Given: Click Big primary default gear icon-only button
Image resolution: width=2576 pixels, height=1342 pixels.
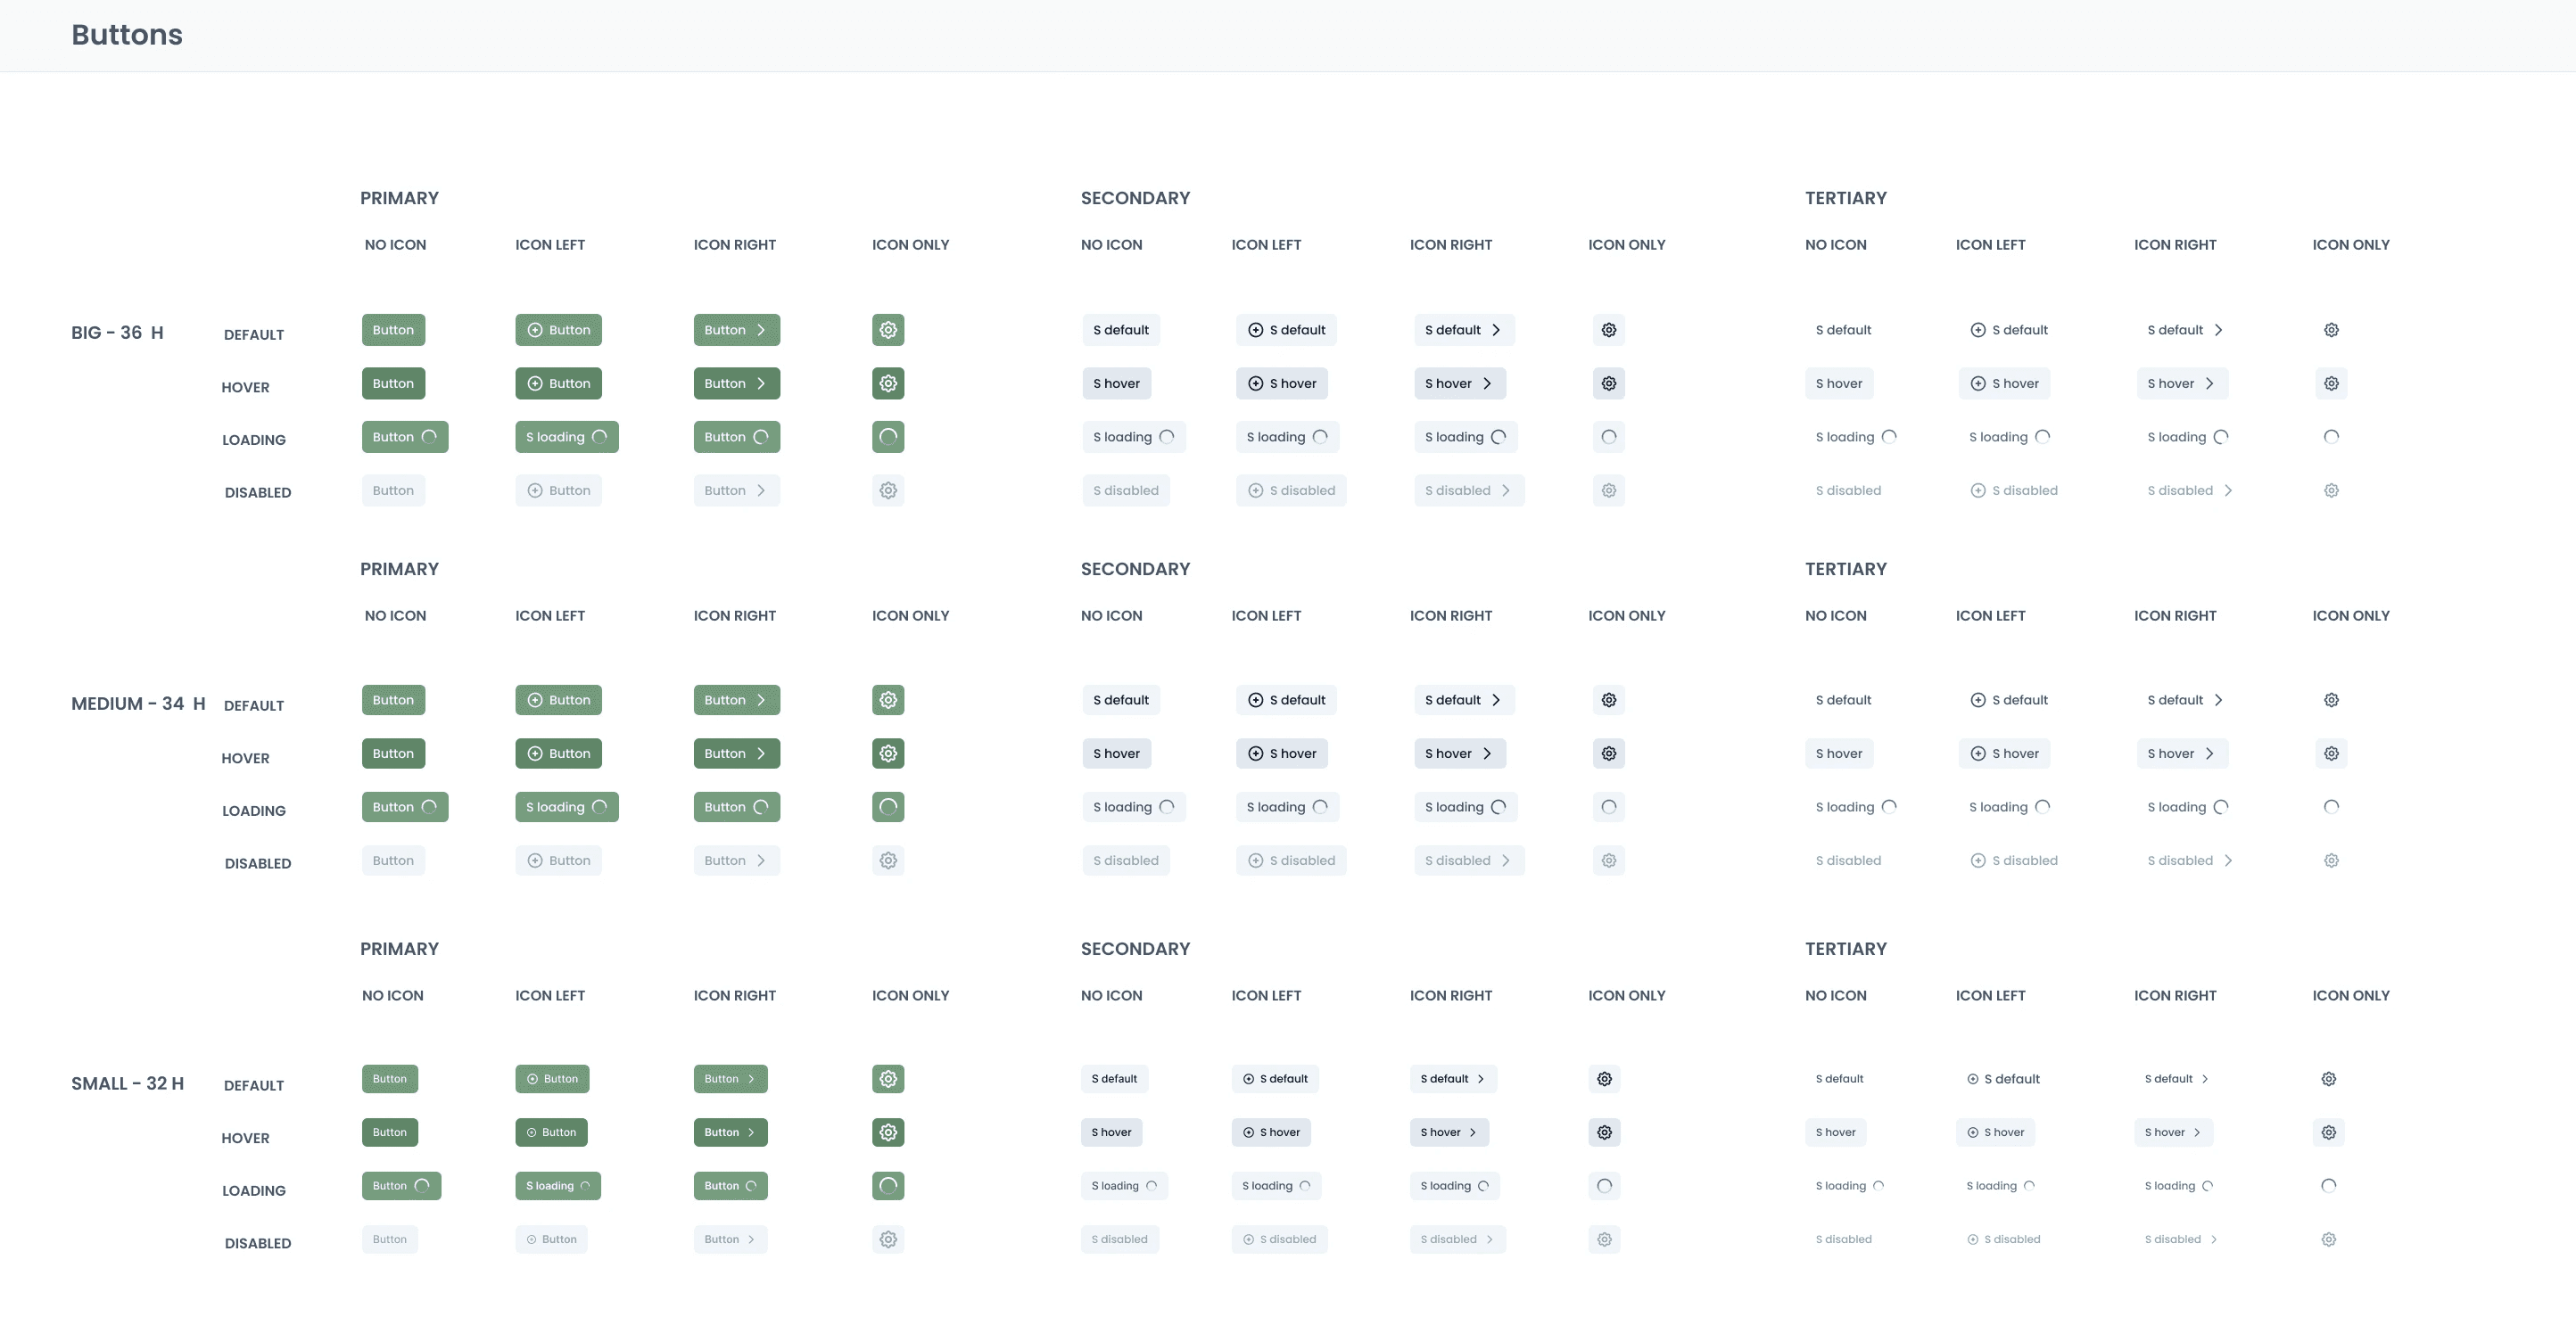Looking at the screenshot, I should coord(888,330).
